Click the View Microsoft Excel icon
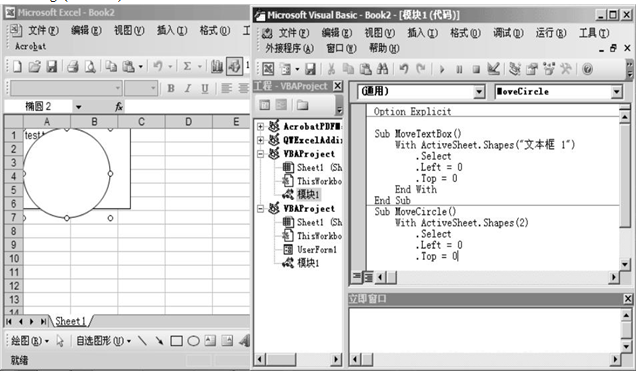 pos(268,69)
